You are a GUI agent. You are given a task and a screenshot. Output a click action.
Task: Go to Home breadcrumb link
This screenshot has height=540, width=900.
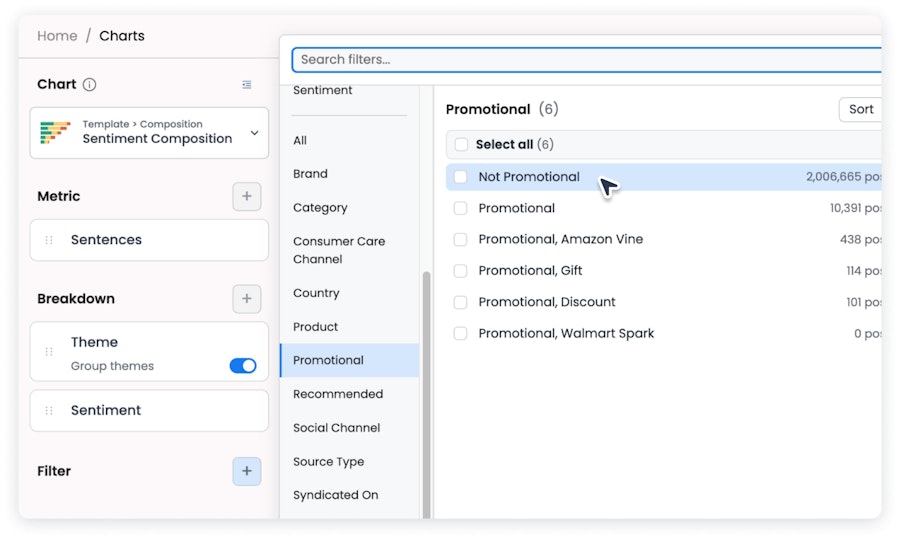click(x=57, y=36)
